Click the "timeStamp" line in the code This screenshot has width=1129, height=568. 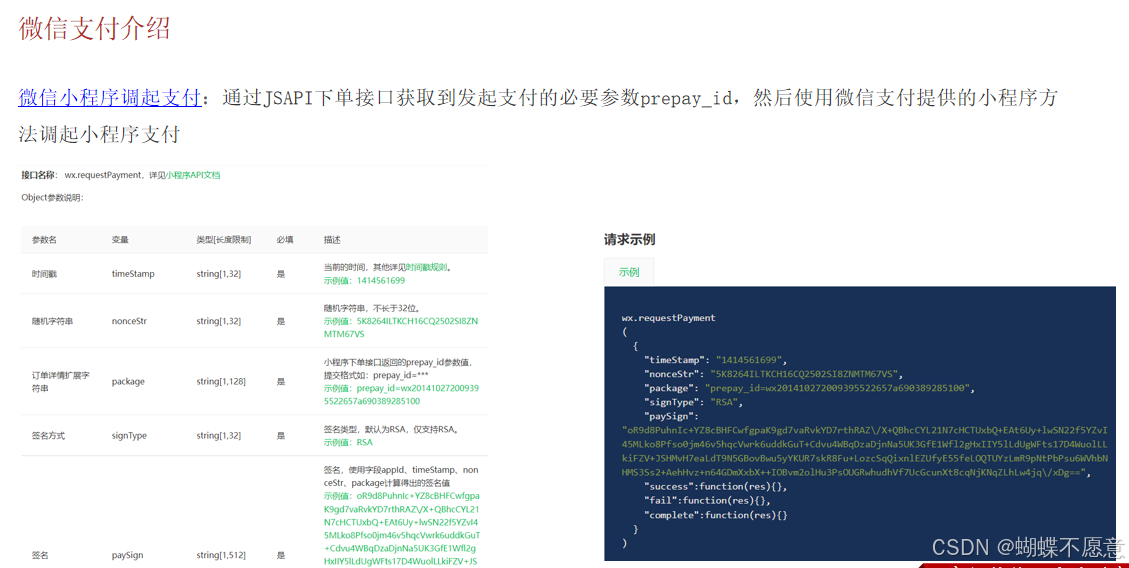coord(715,360)
